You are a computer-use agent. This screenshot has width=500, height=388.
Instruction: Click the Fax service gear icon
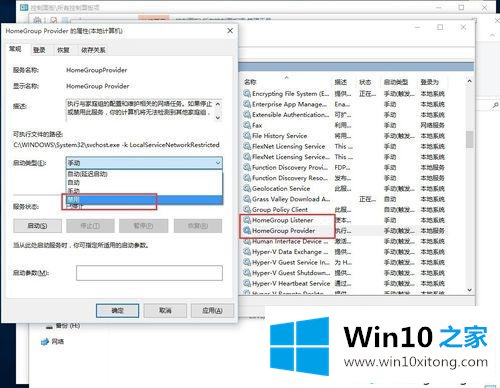click(x=247, y=125)
